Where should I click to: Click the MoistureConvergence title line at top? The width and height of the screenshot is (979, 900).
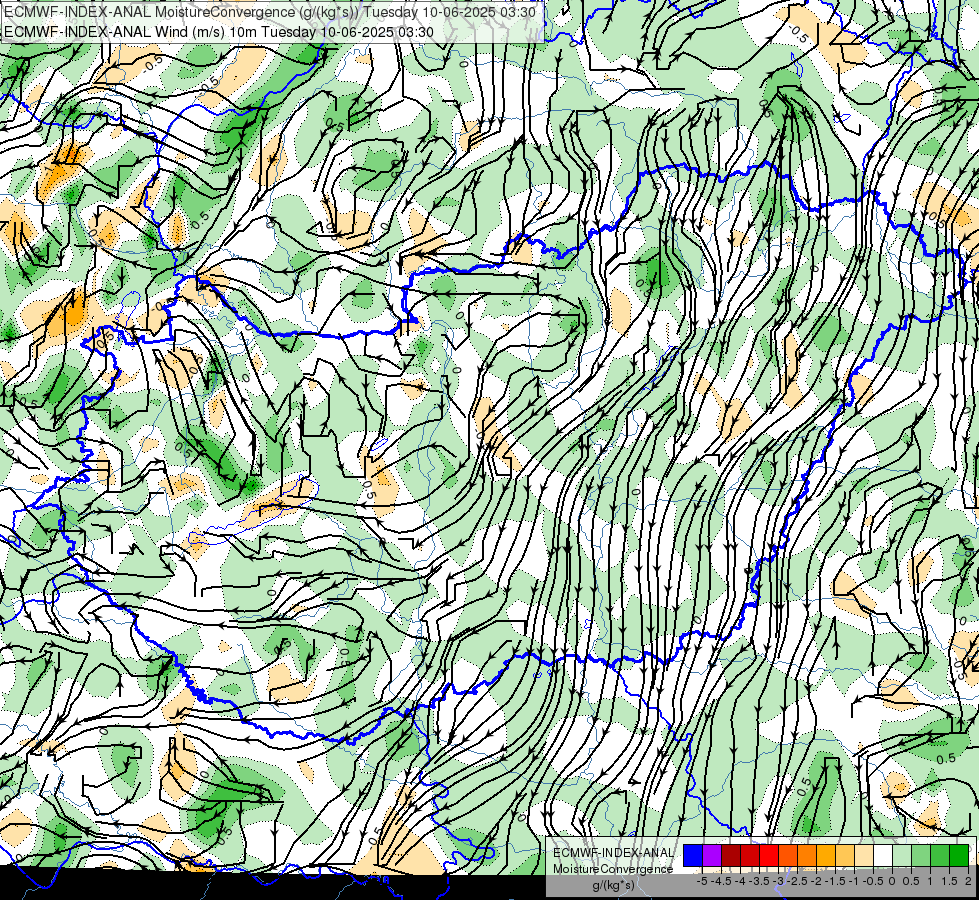pyautogui.click(x=270, y=12)
